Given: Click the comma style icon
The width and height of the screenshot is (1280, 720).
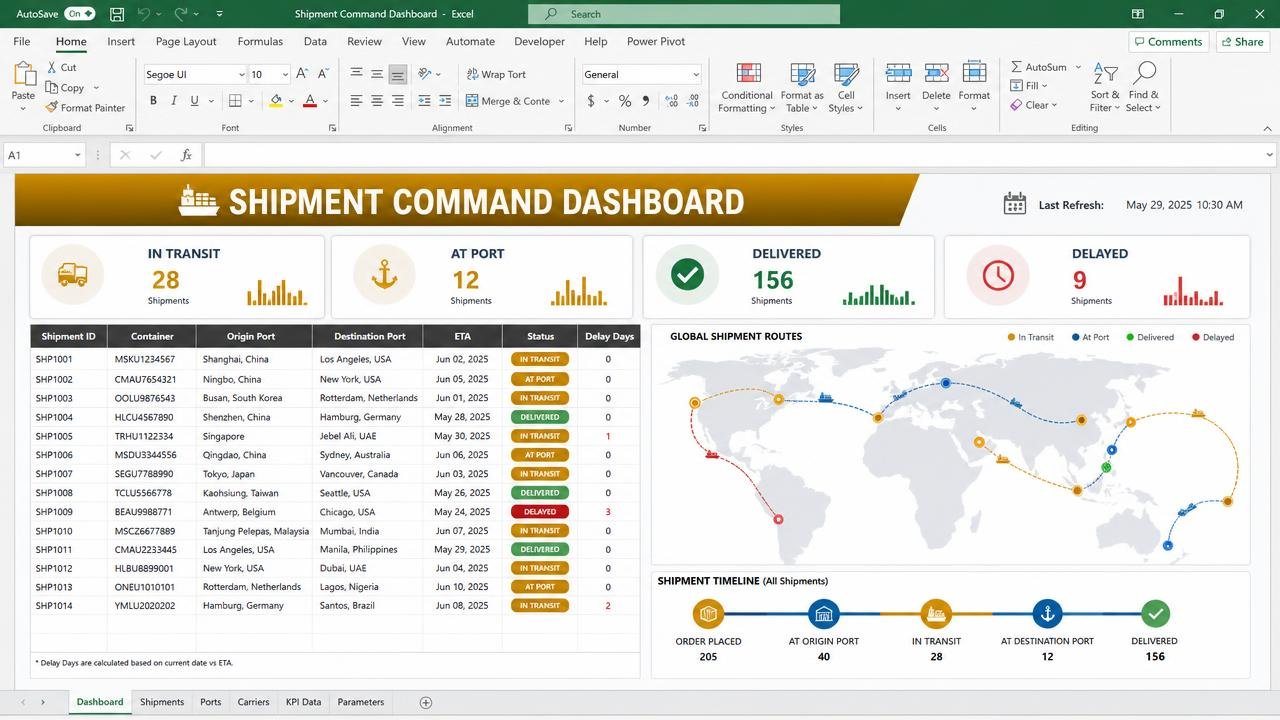Looking at the screenshot, I should pos(645,101).
